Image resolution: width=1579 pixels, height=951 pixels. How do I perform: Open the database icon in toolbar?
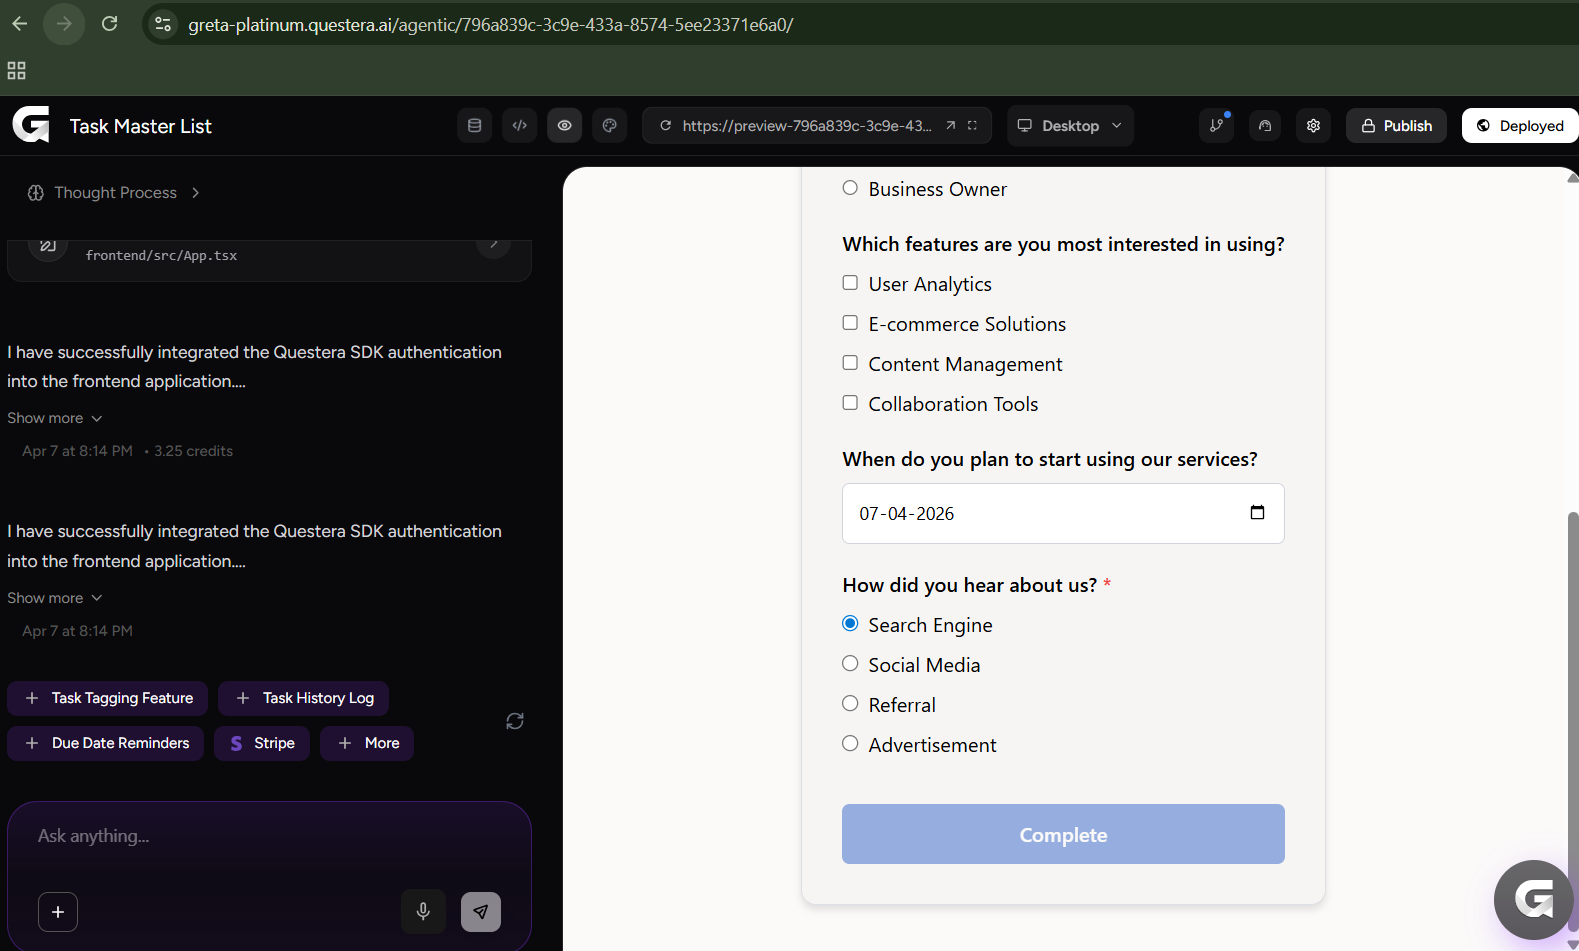tap(475, 126)
